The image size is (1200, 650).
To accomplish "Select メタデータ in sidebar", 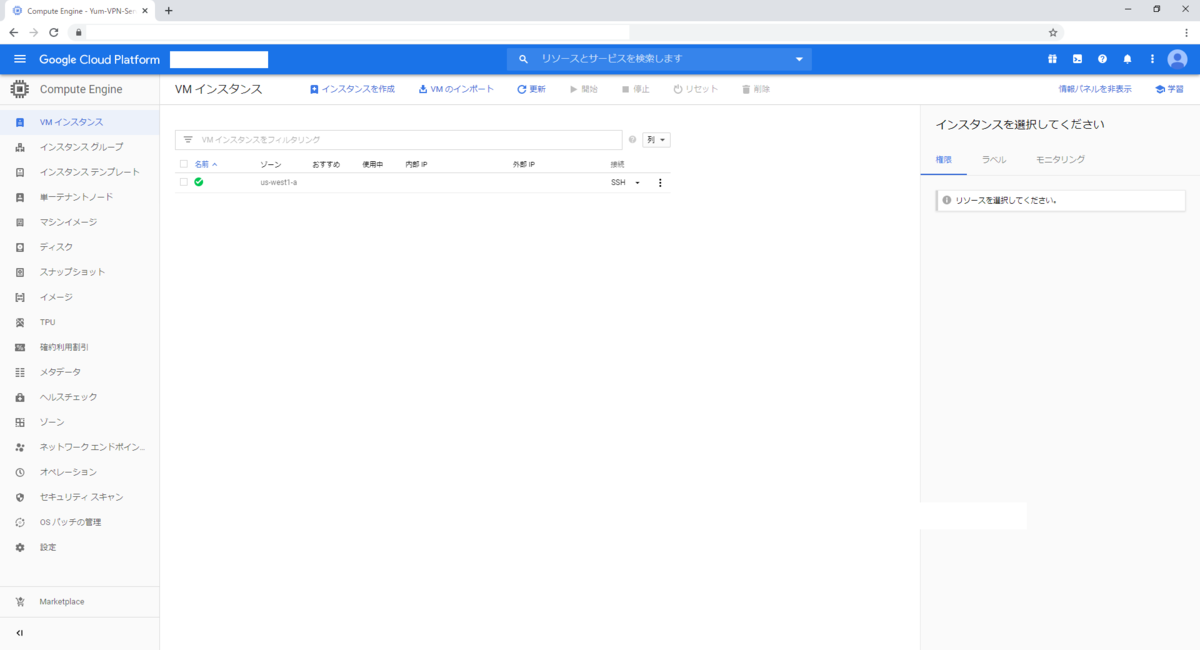I will [60, 372].
